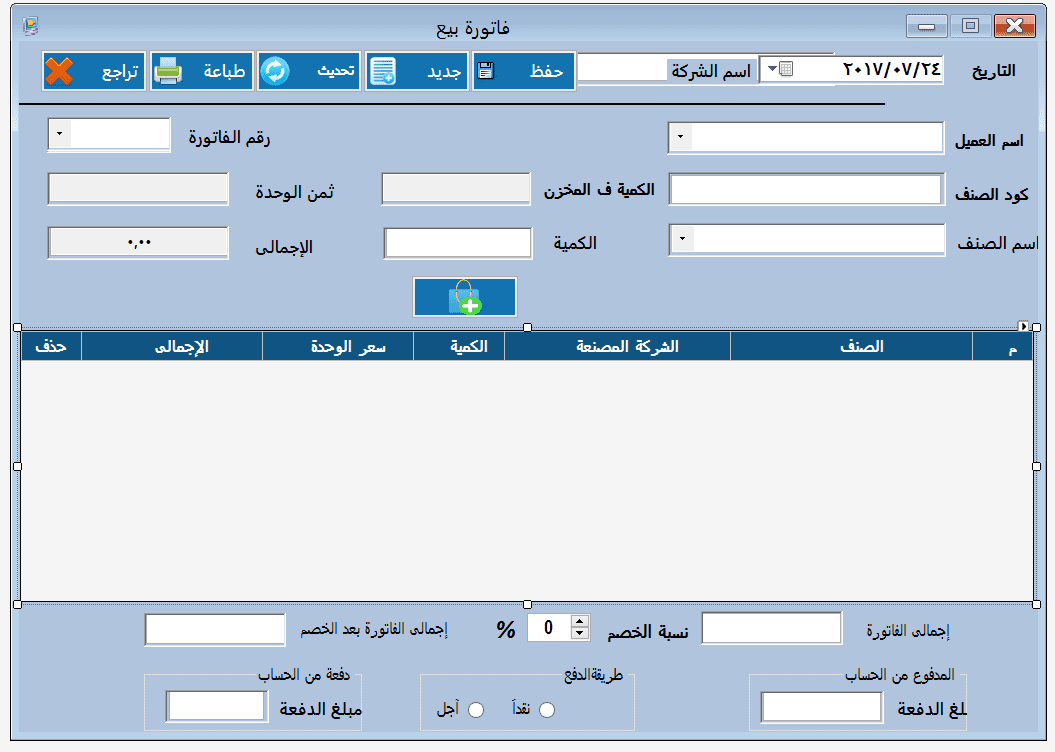Image resolution: width=1055 pixels, height=752 pixels.
Task: Click the الشركة المصنعة column header
Action: (617, 346)
